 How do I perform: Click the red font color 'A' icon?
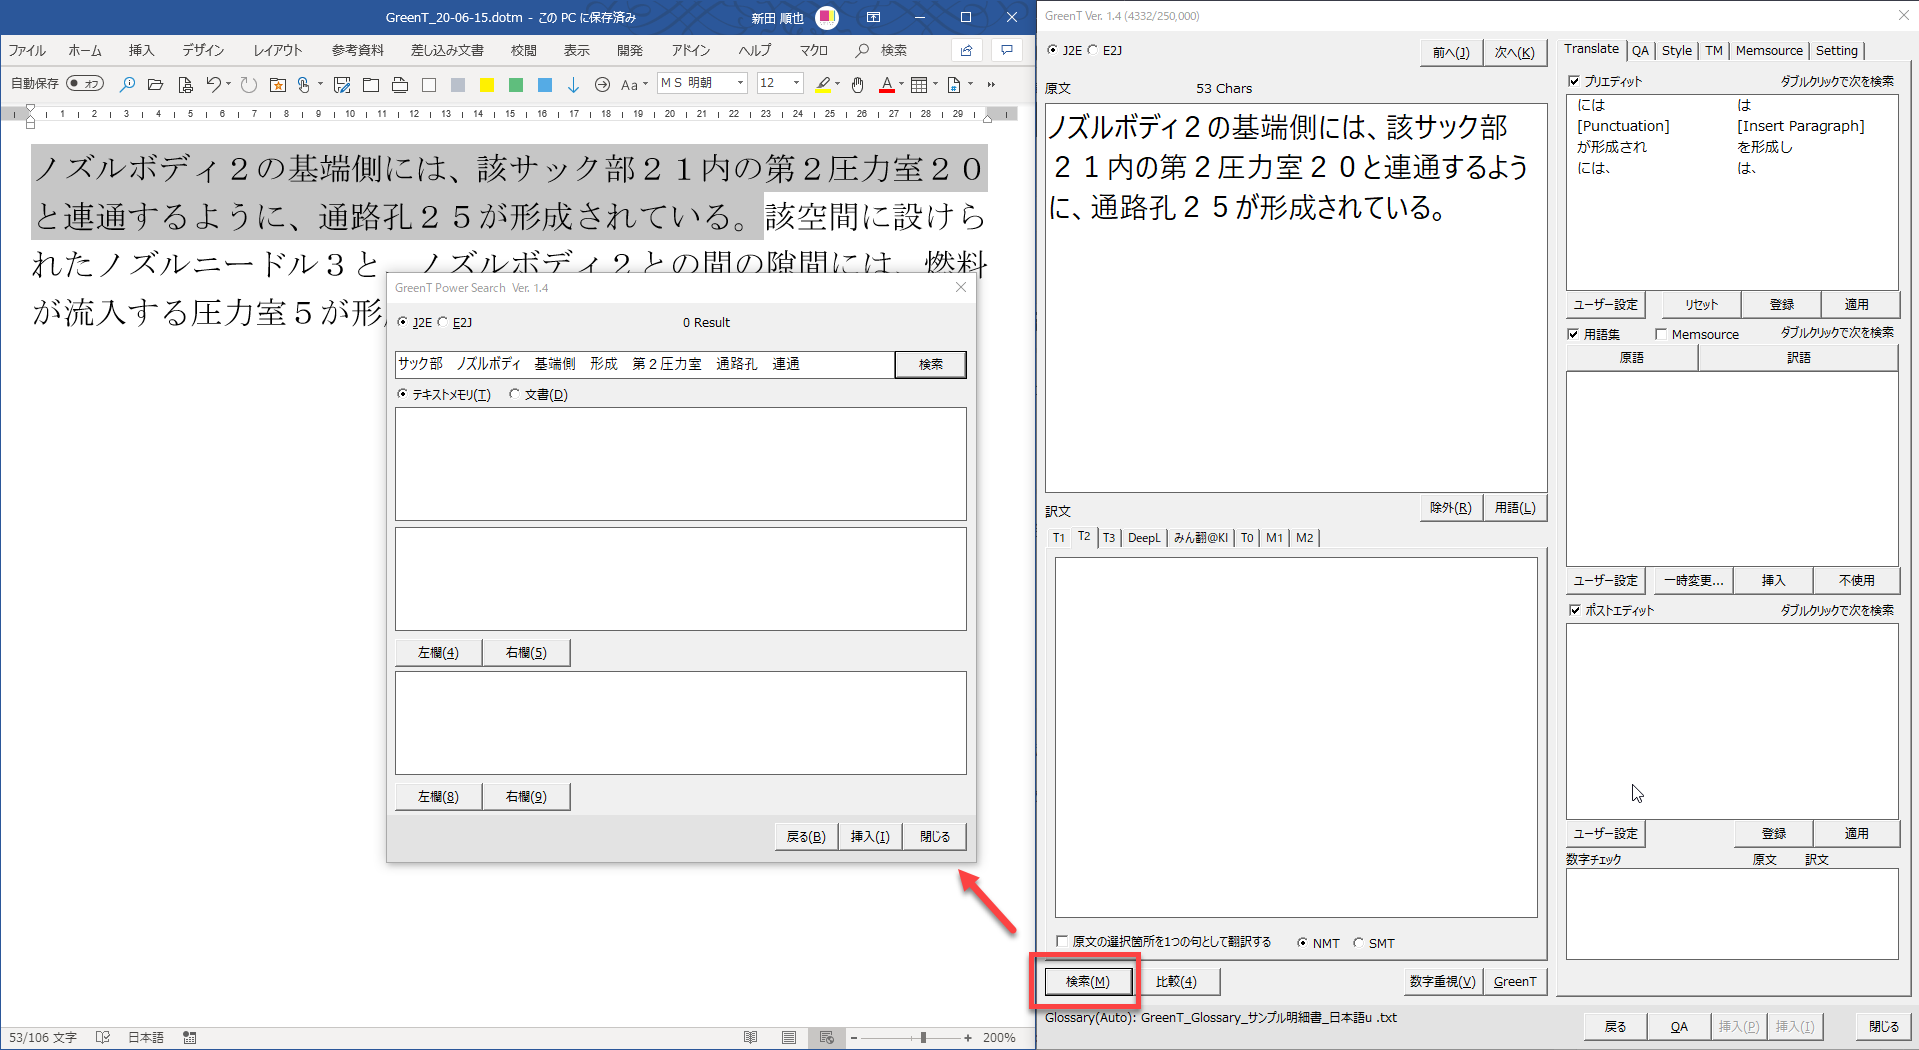(886, 85)
